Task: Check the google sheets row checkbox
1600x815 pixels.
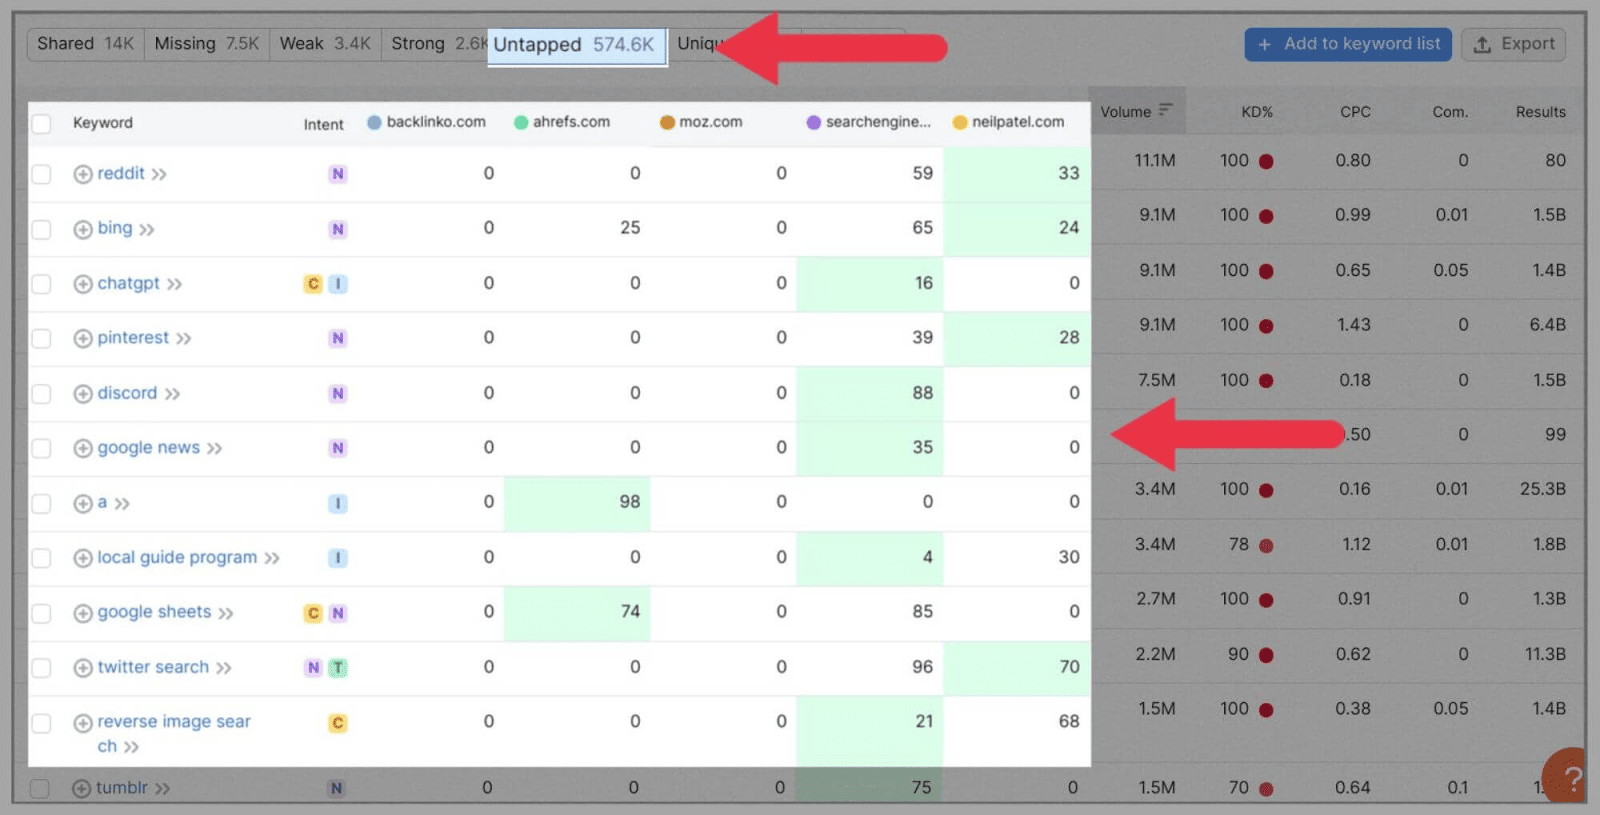Action: pos(41,613)
